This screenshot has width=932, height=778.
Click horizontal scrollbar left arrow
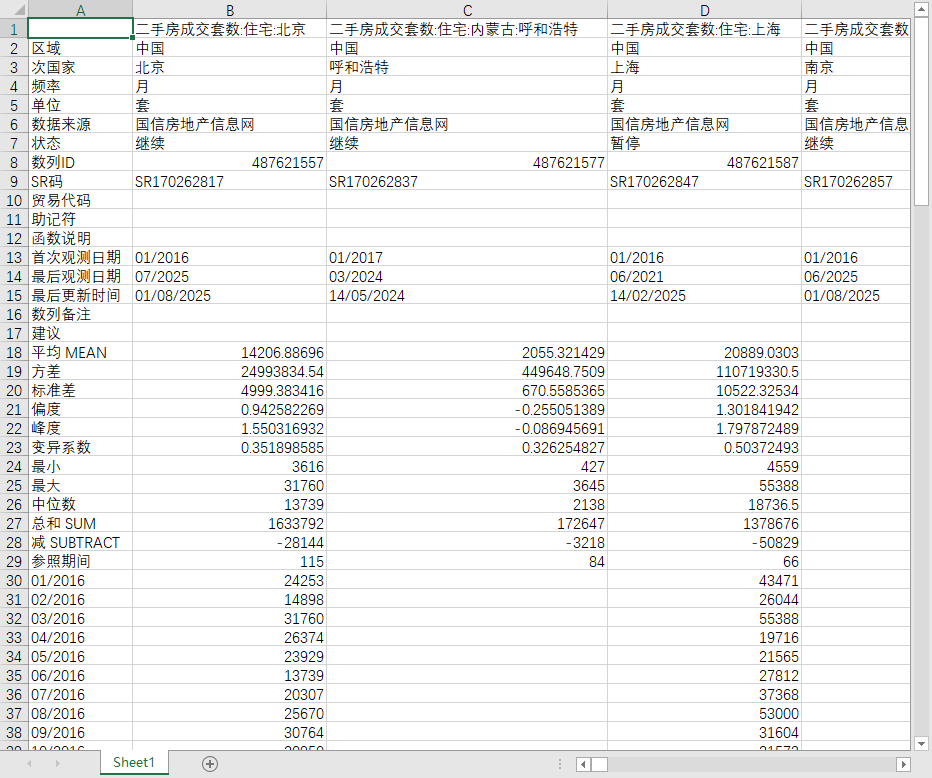583,764
